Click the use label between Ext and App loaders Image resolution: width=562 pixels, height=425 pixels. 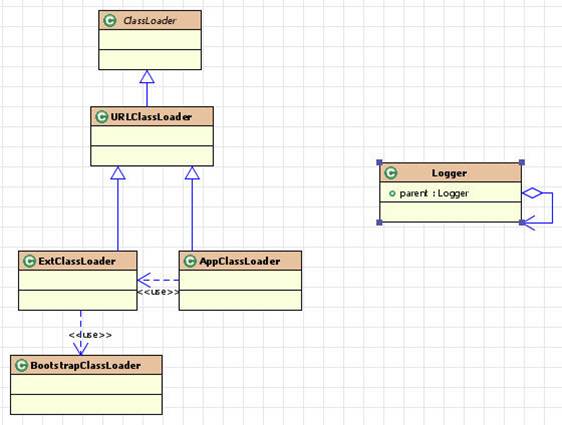pos(158,292)
